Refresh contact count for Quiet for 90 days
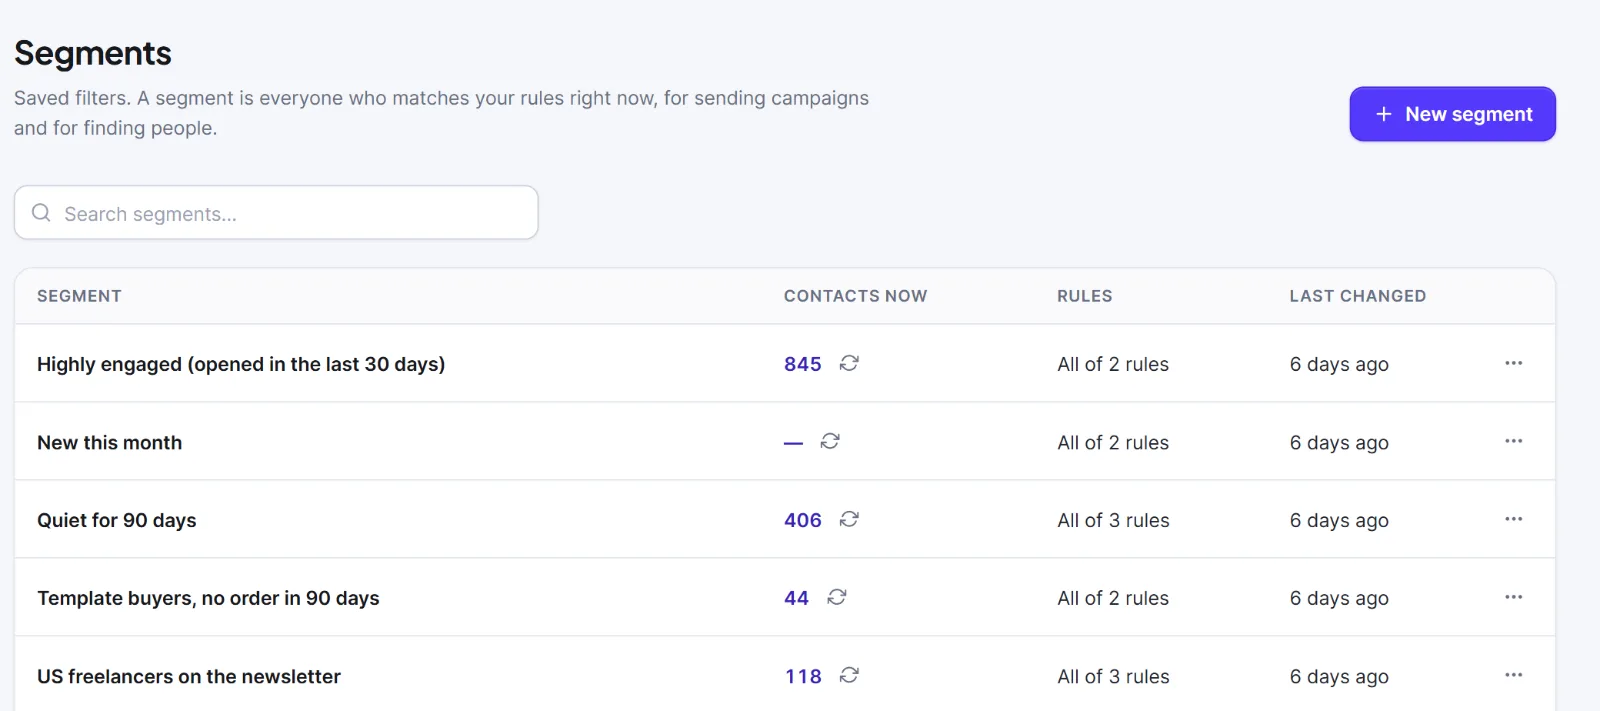This screenshot has width=1600, height=711. coord(849,519)
